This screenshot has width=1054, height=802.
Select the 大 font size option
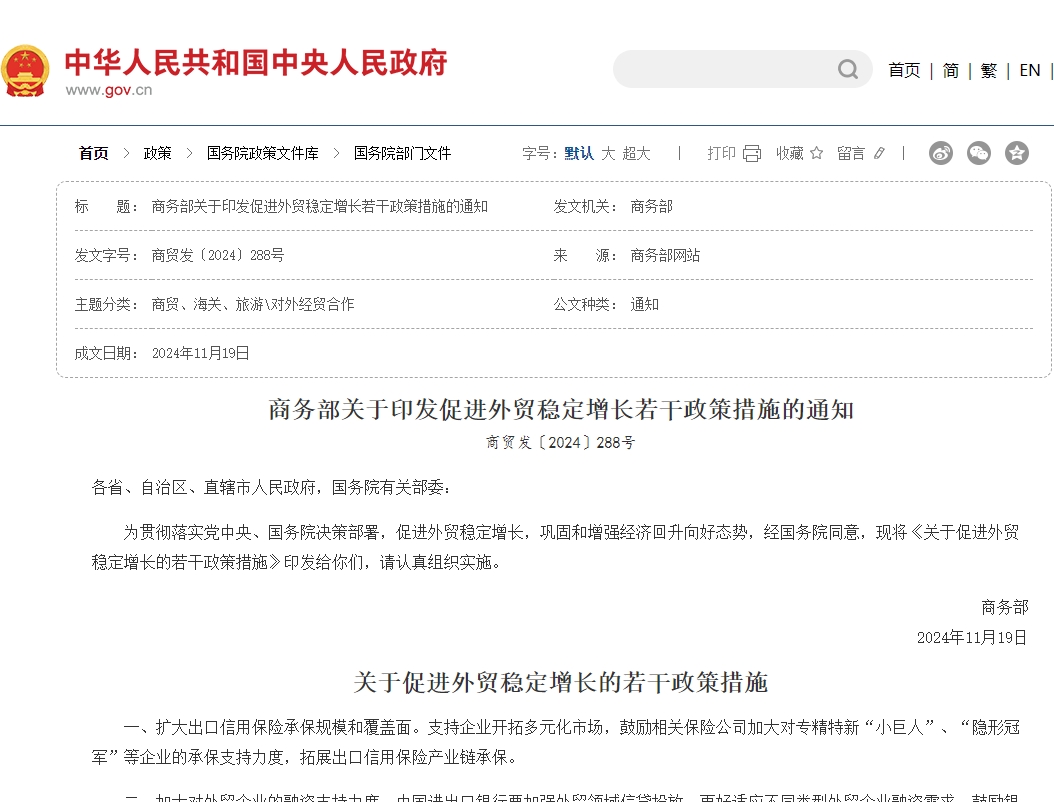click(609, 153)
